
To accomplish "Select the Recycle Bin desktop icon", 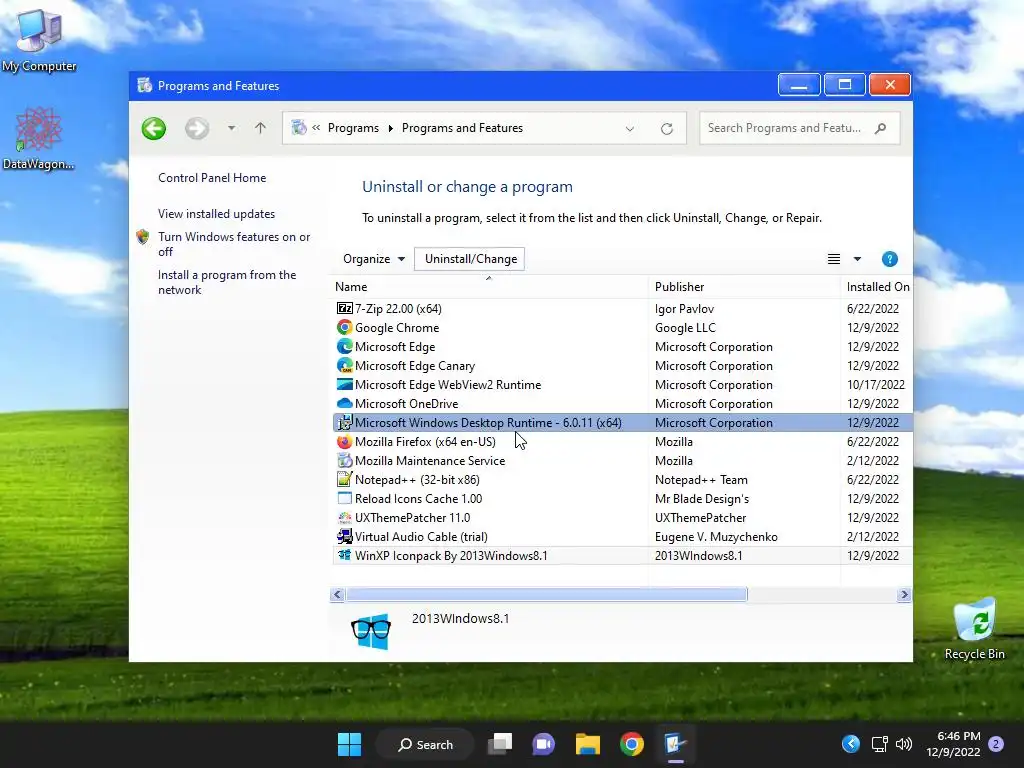I will 974,628.
